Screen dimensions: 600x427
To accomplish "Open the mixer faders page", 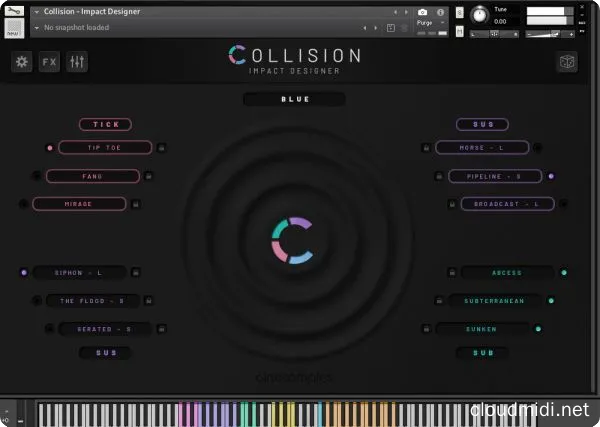I will pyautogui.click(x=77, y=62).
